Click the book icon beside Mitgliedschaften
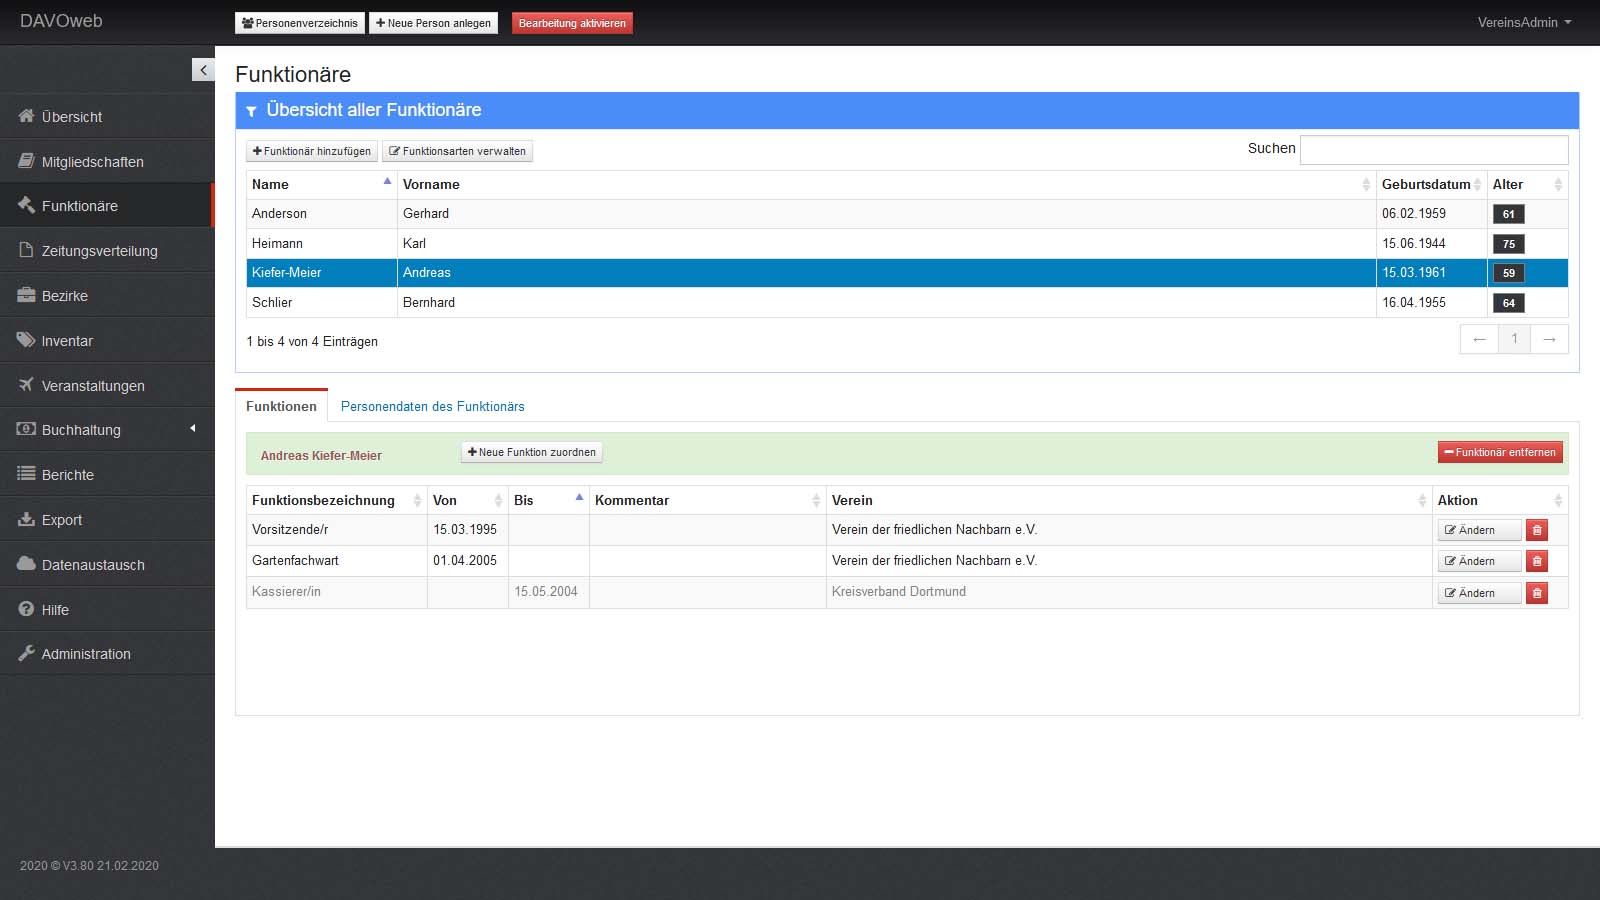Image resolution: width=1600 pixels, height=900 pixels. click(27, 161)
